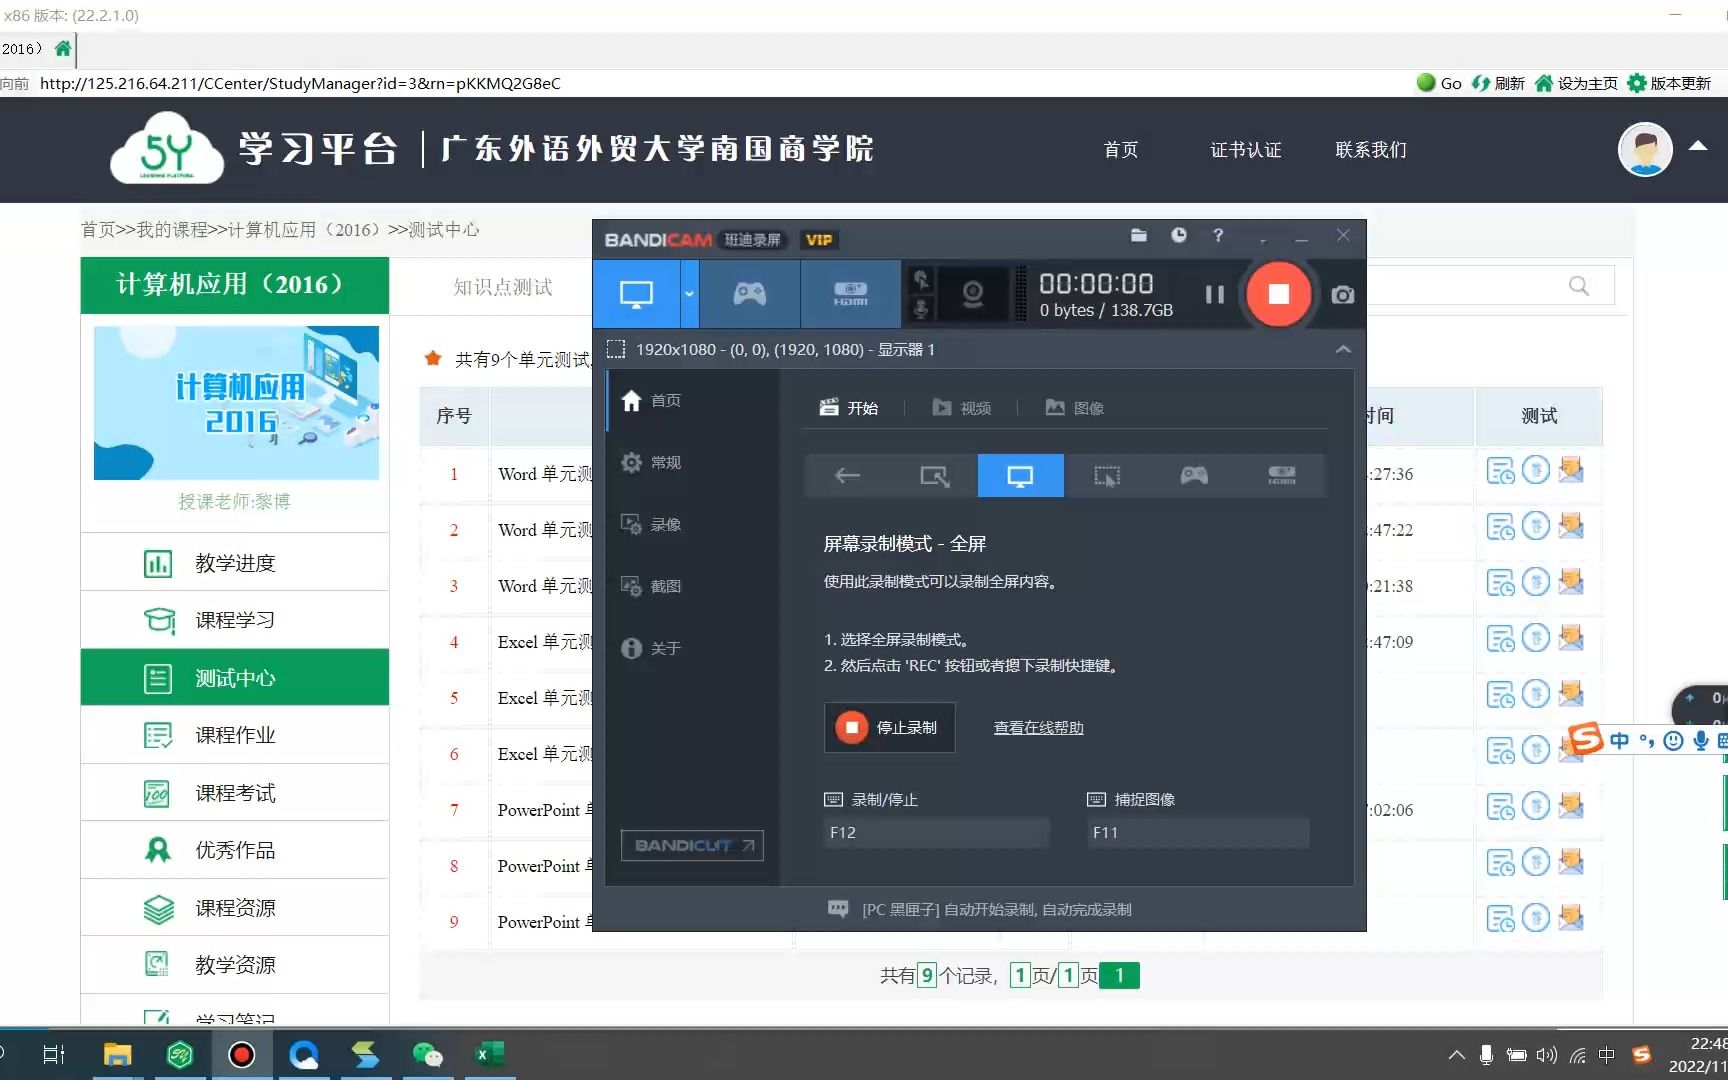Open Bandicam 录像 sidebar tab
This screenshot has width=1728, height=1080.
(692, 524)
